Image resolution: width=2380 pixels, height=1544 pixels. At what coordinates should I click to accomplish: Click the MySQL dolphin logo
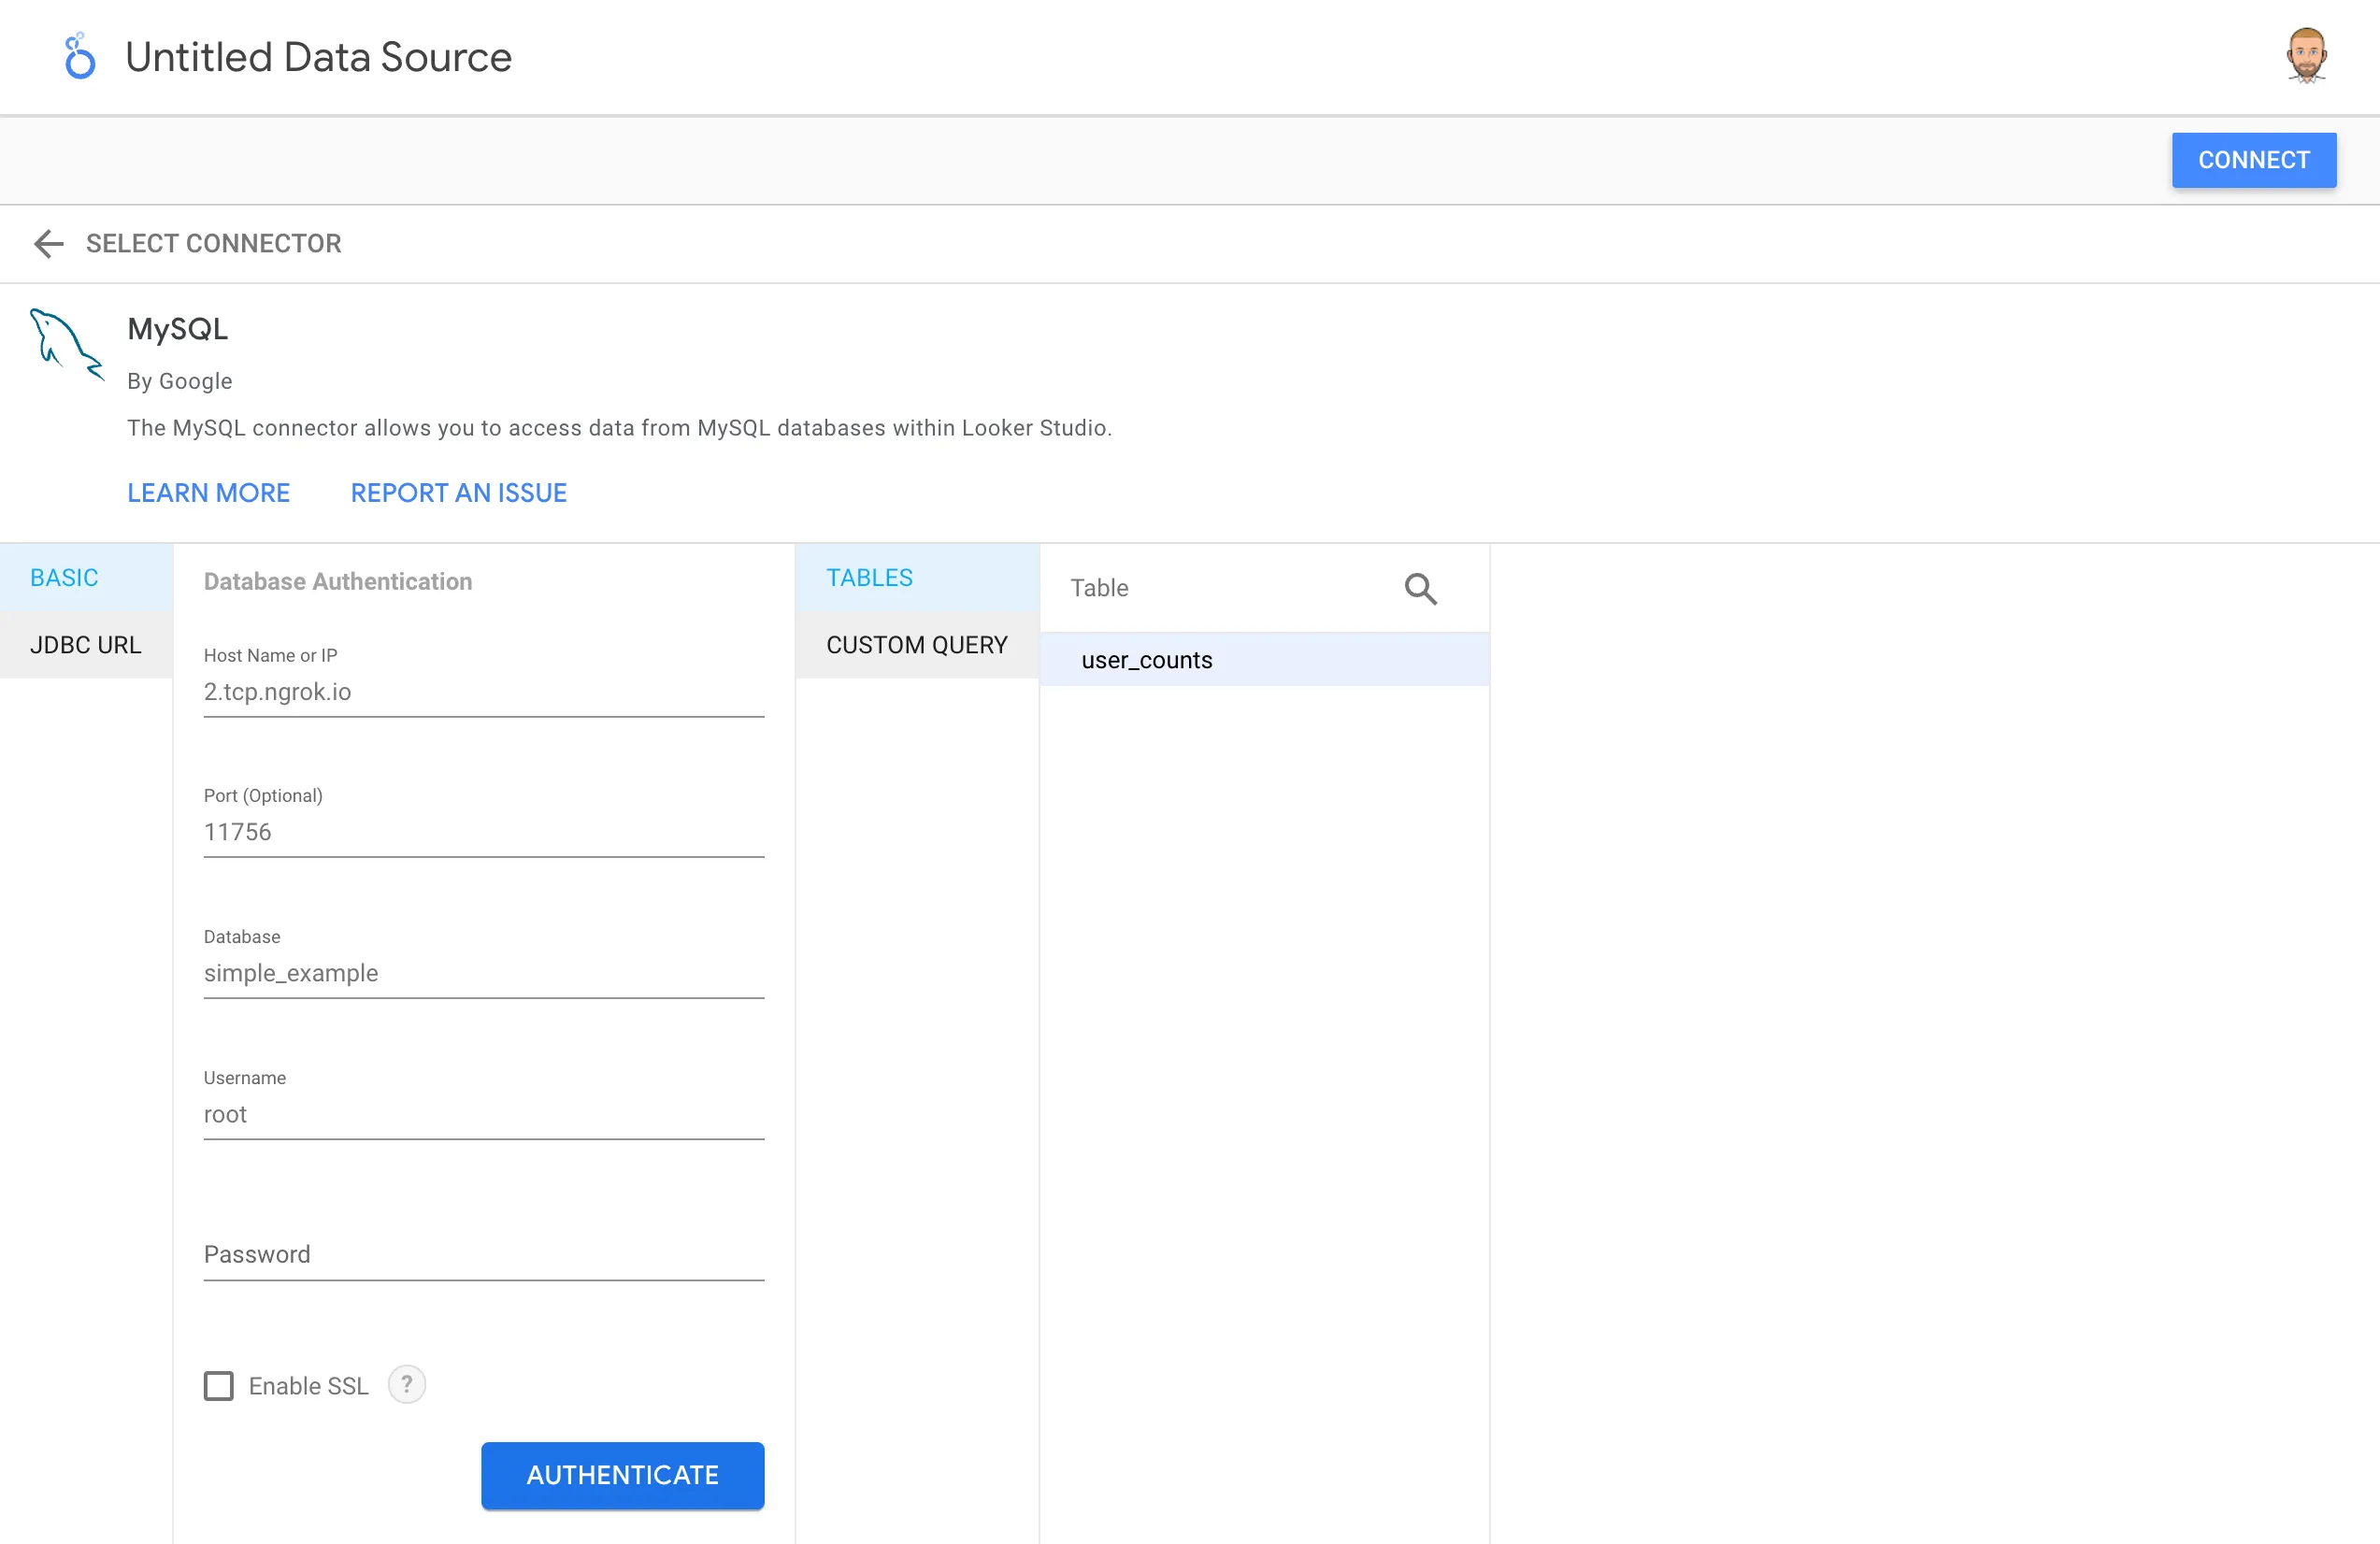pyautogui.click(x=66, y=344)
